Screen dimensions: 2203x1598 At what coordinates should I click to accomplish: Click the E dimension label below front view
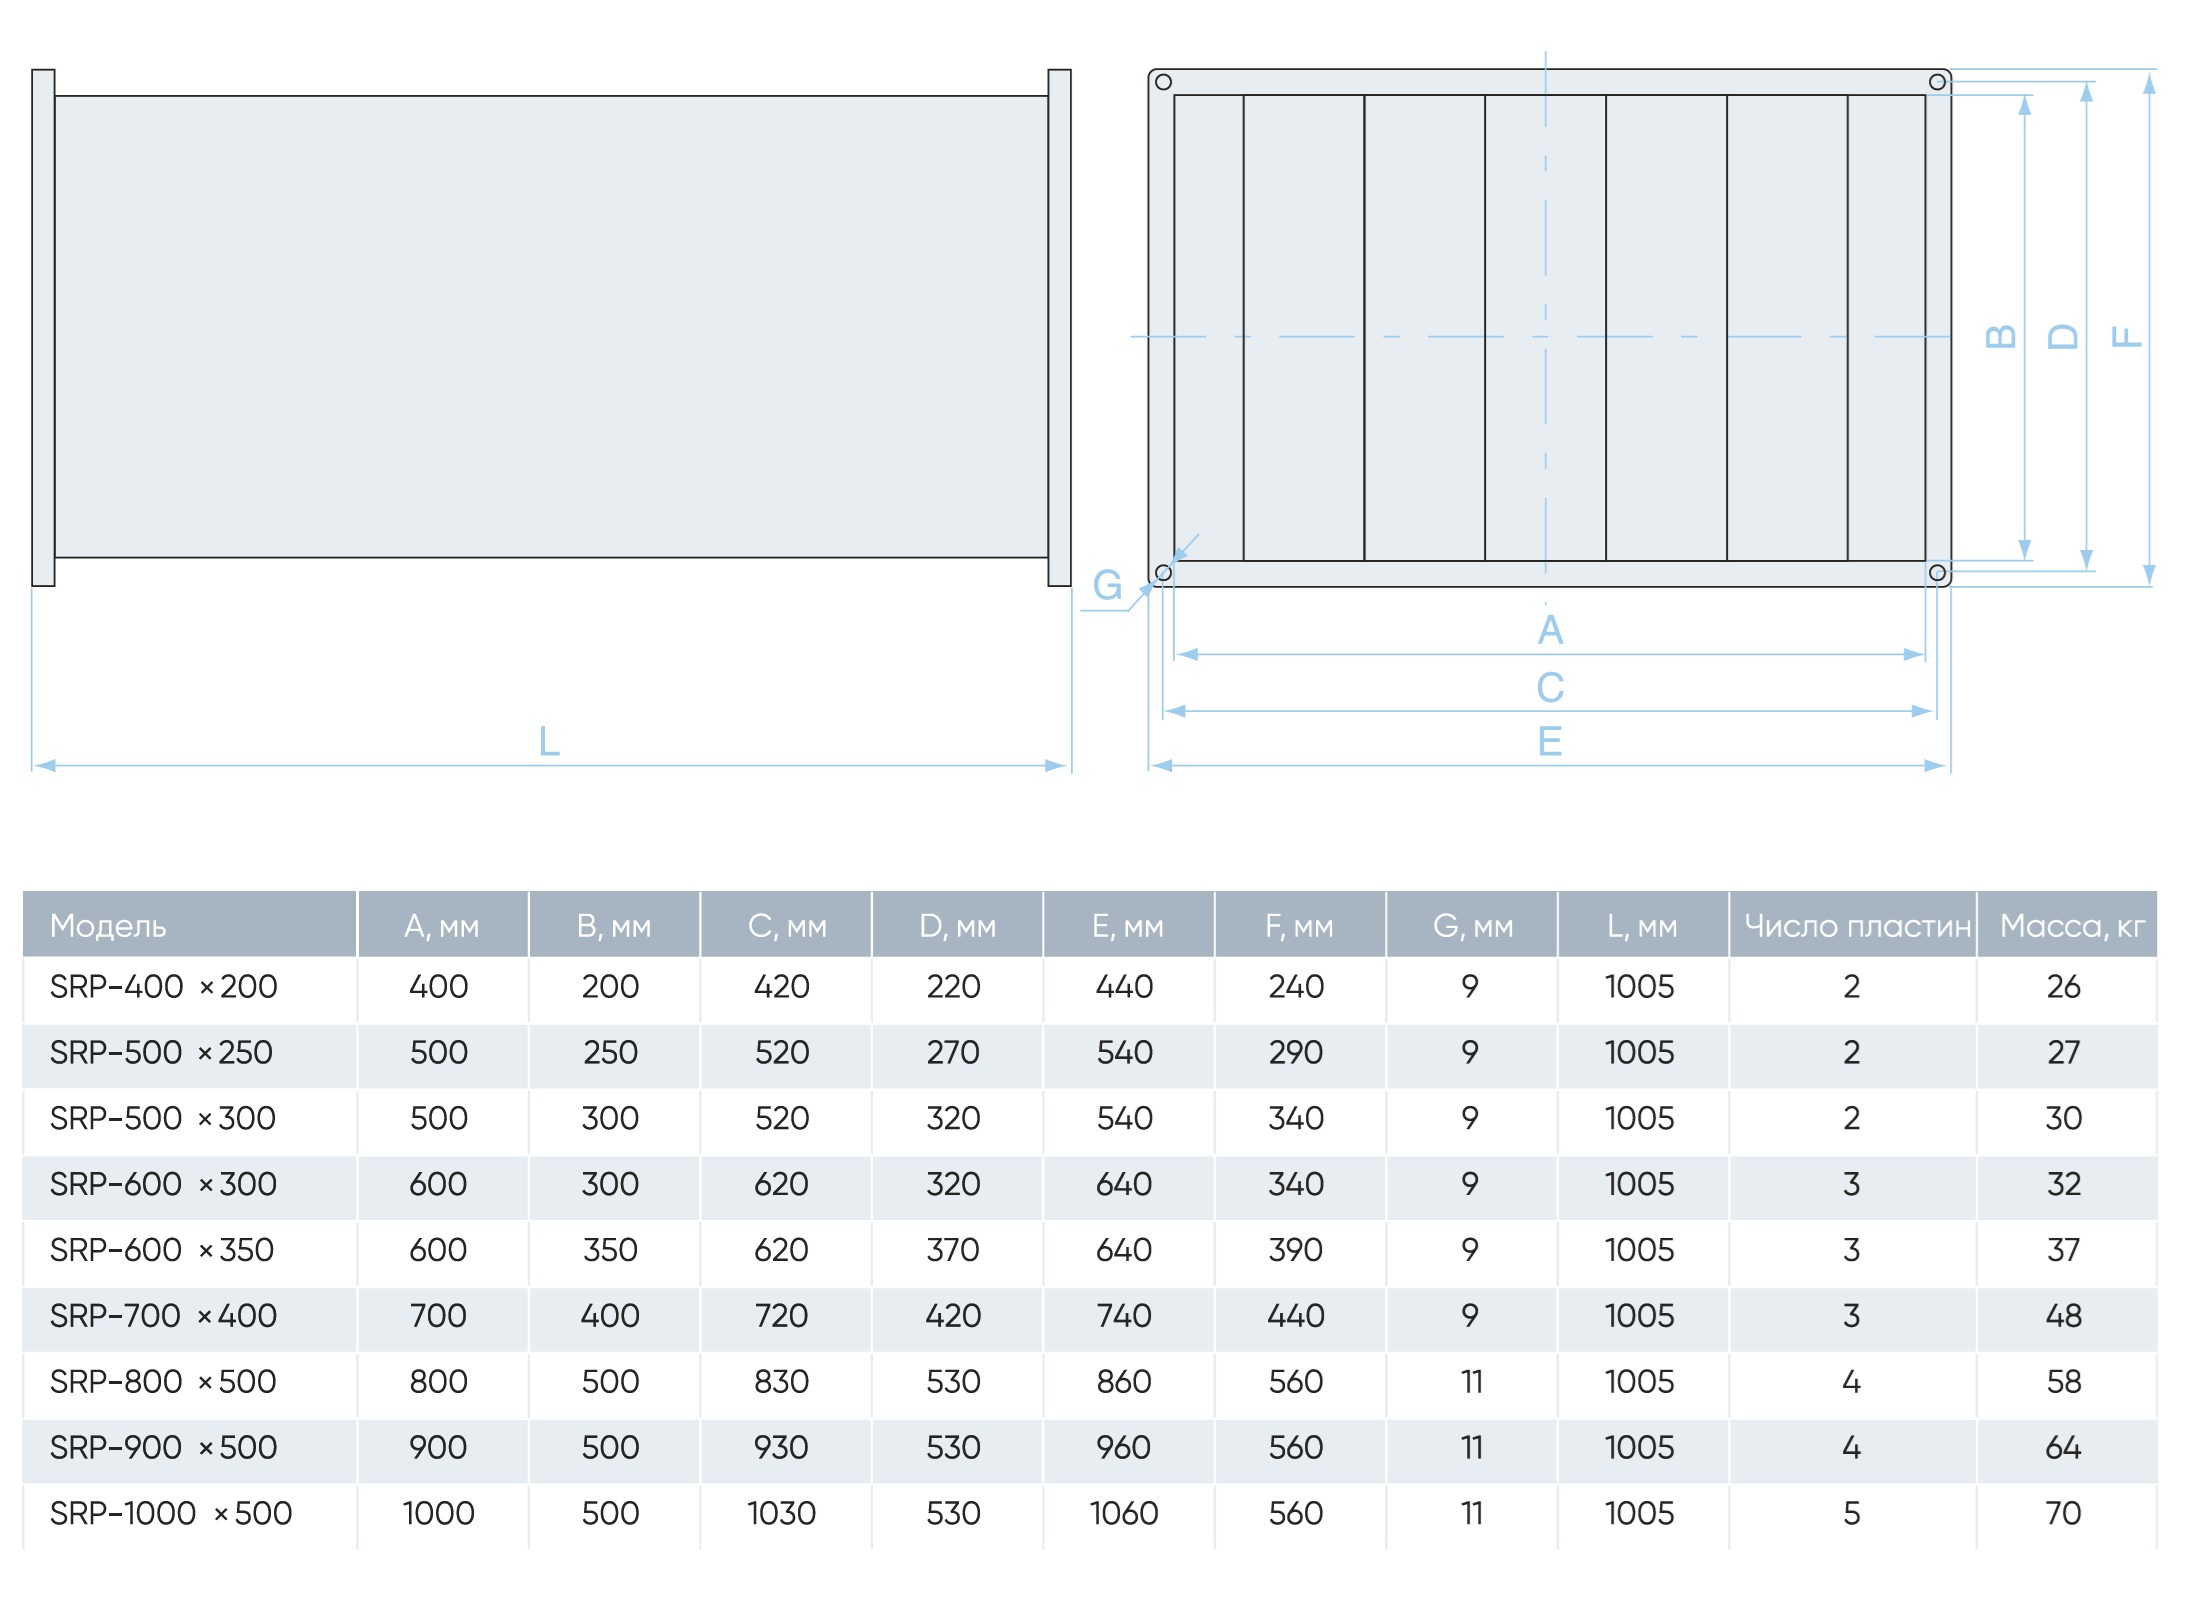(1550, 742)
